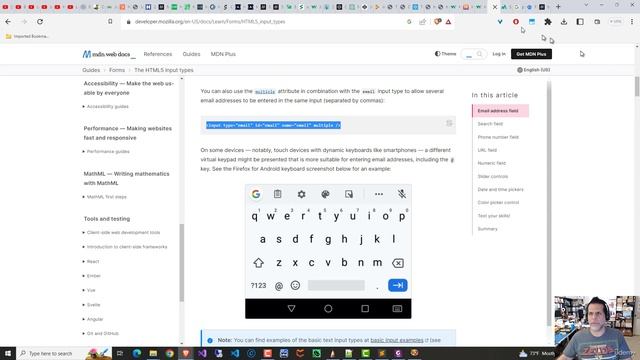Change language via English (US) selector

534,70
